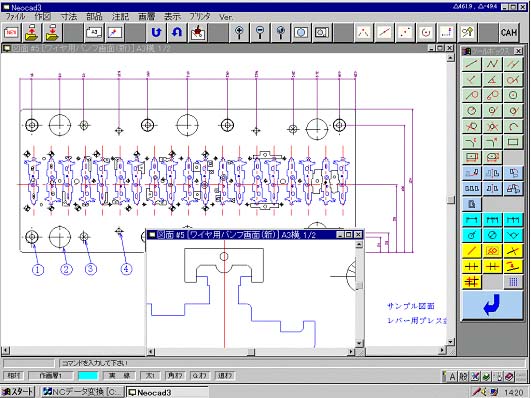
Task: Click the cyan color swatch in status bar
Action: tap(88, 376)
